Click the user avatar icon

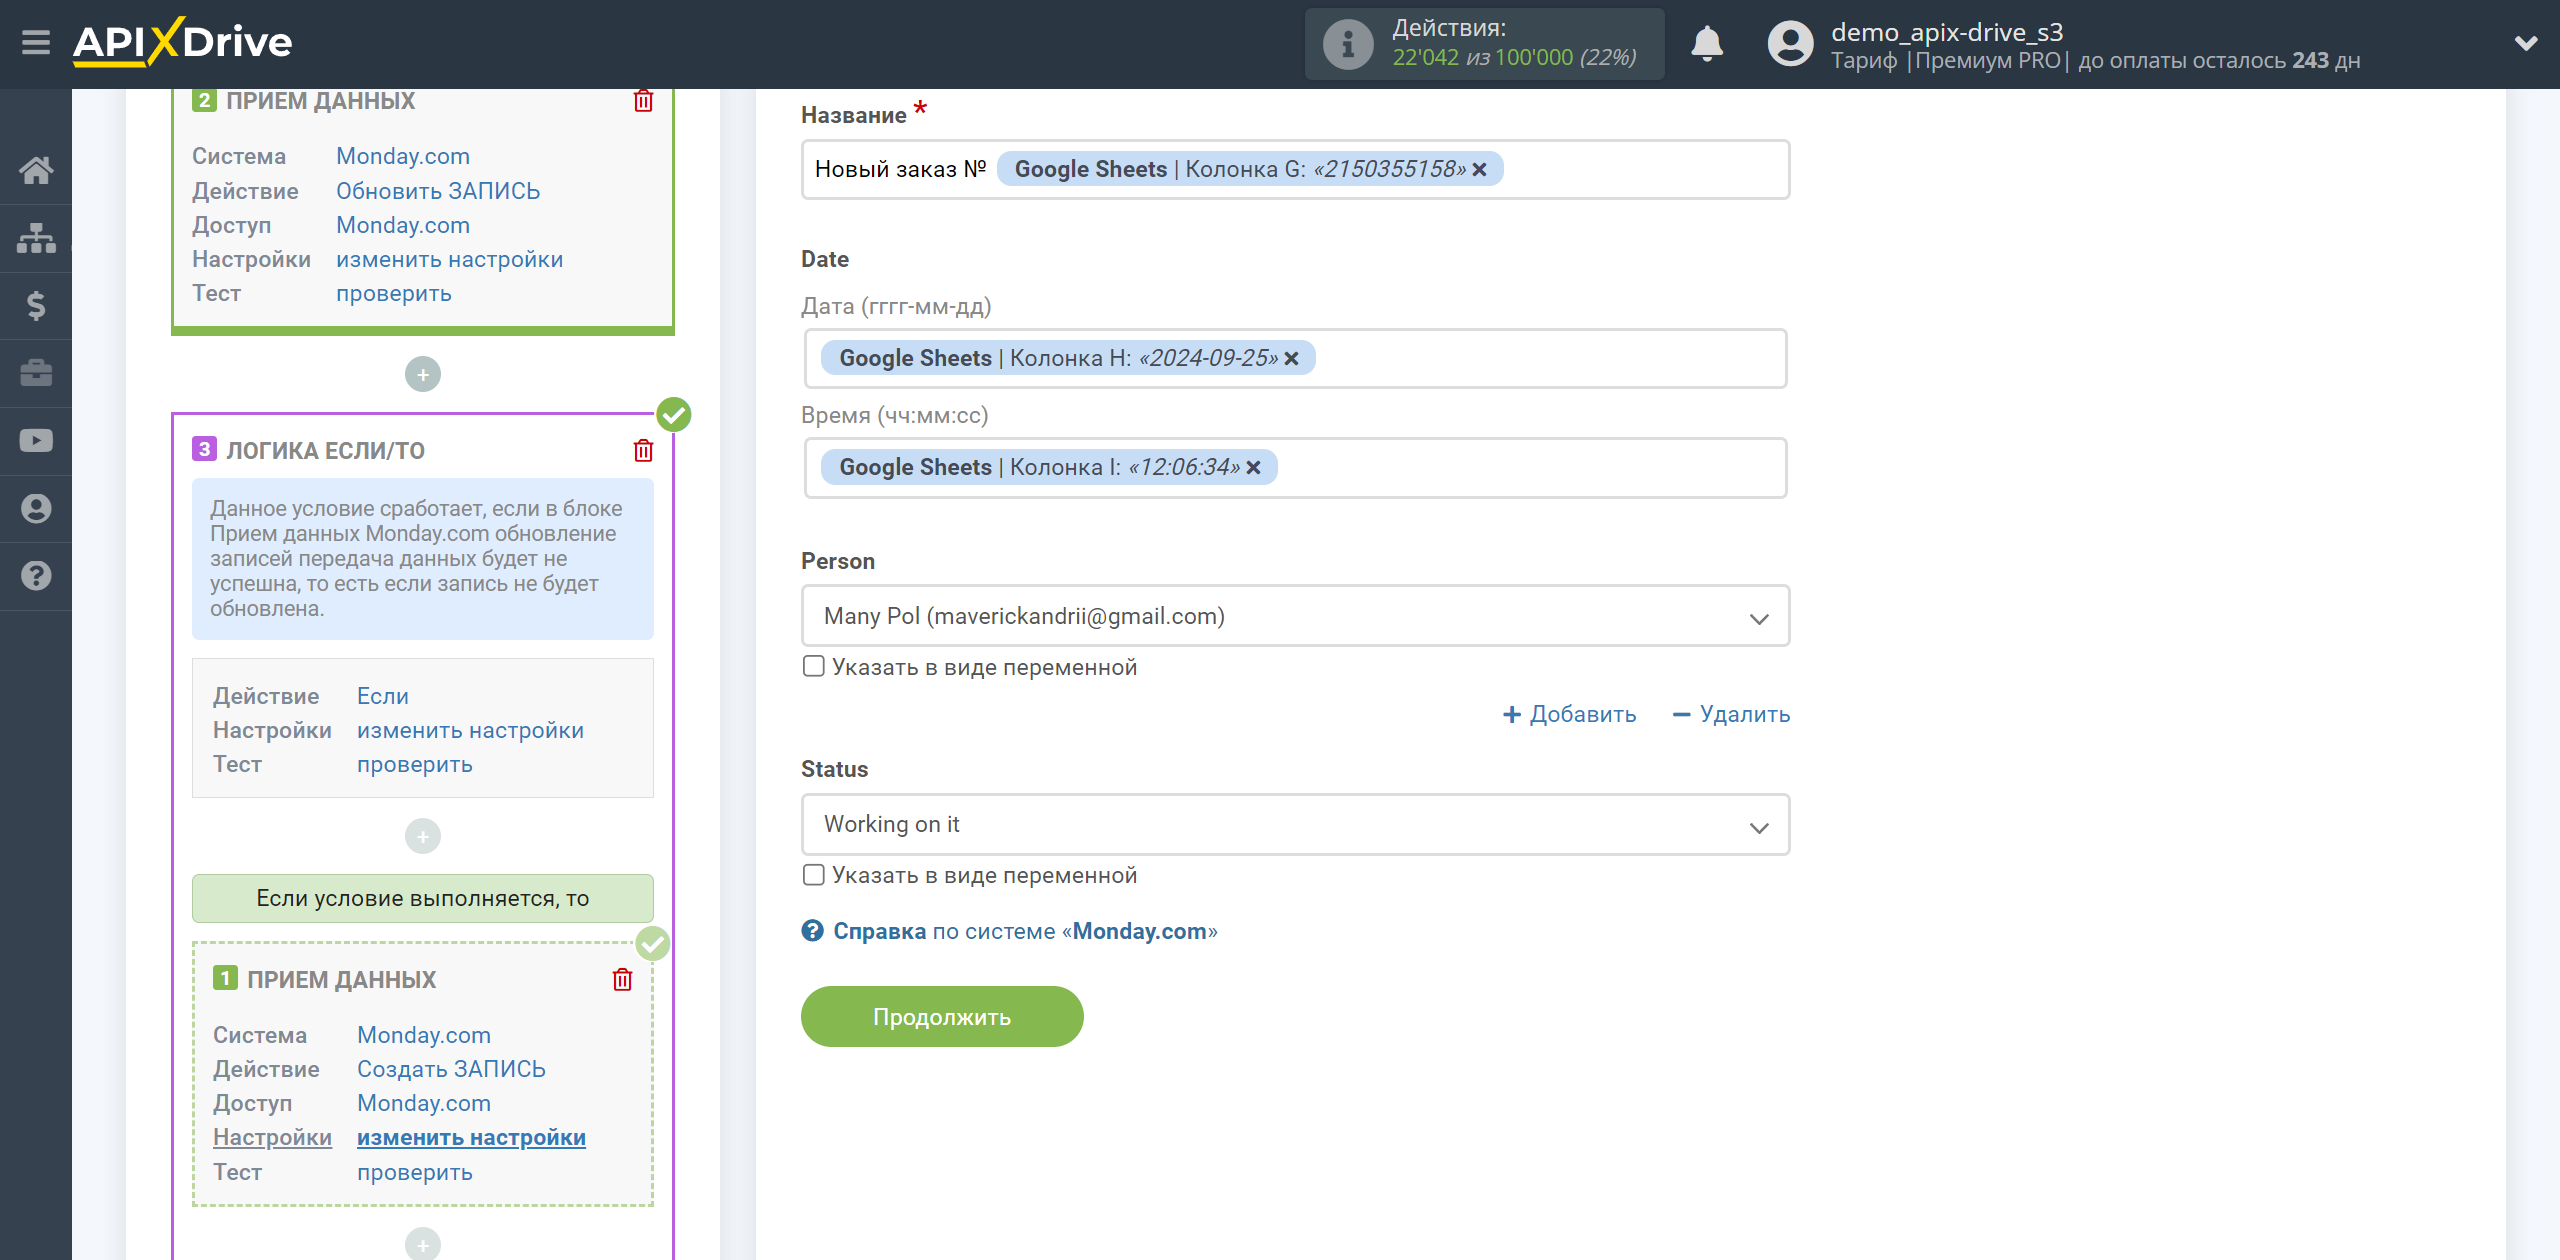point(1790,44)
